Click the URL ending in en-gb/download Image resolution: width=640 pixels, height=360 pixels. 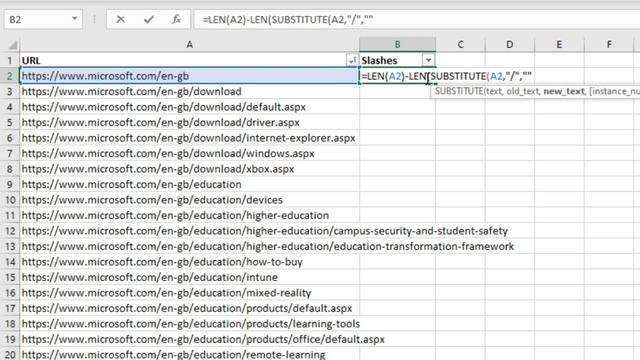(189, 91)
